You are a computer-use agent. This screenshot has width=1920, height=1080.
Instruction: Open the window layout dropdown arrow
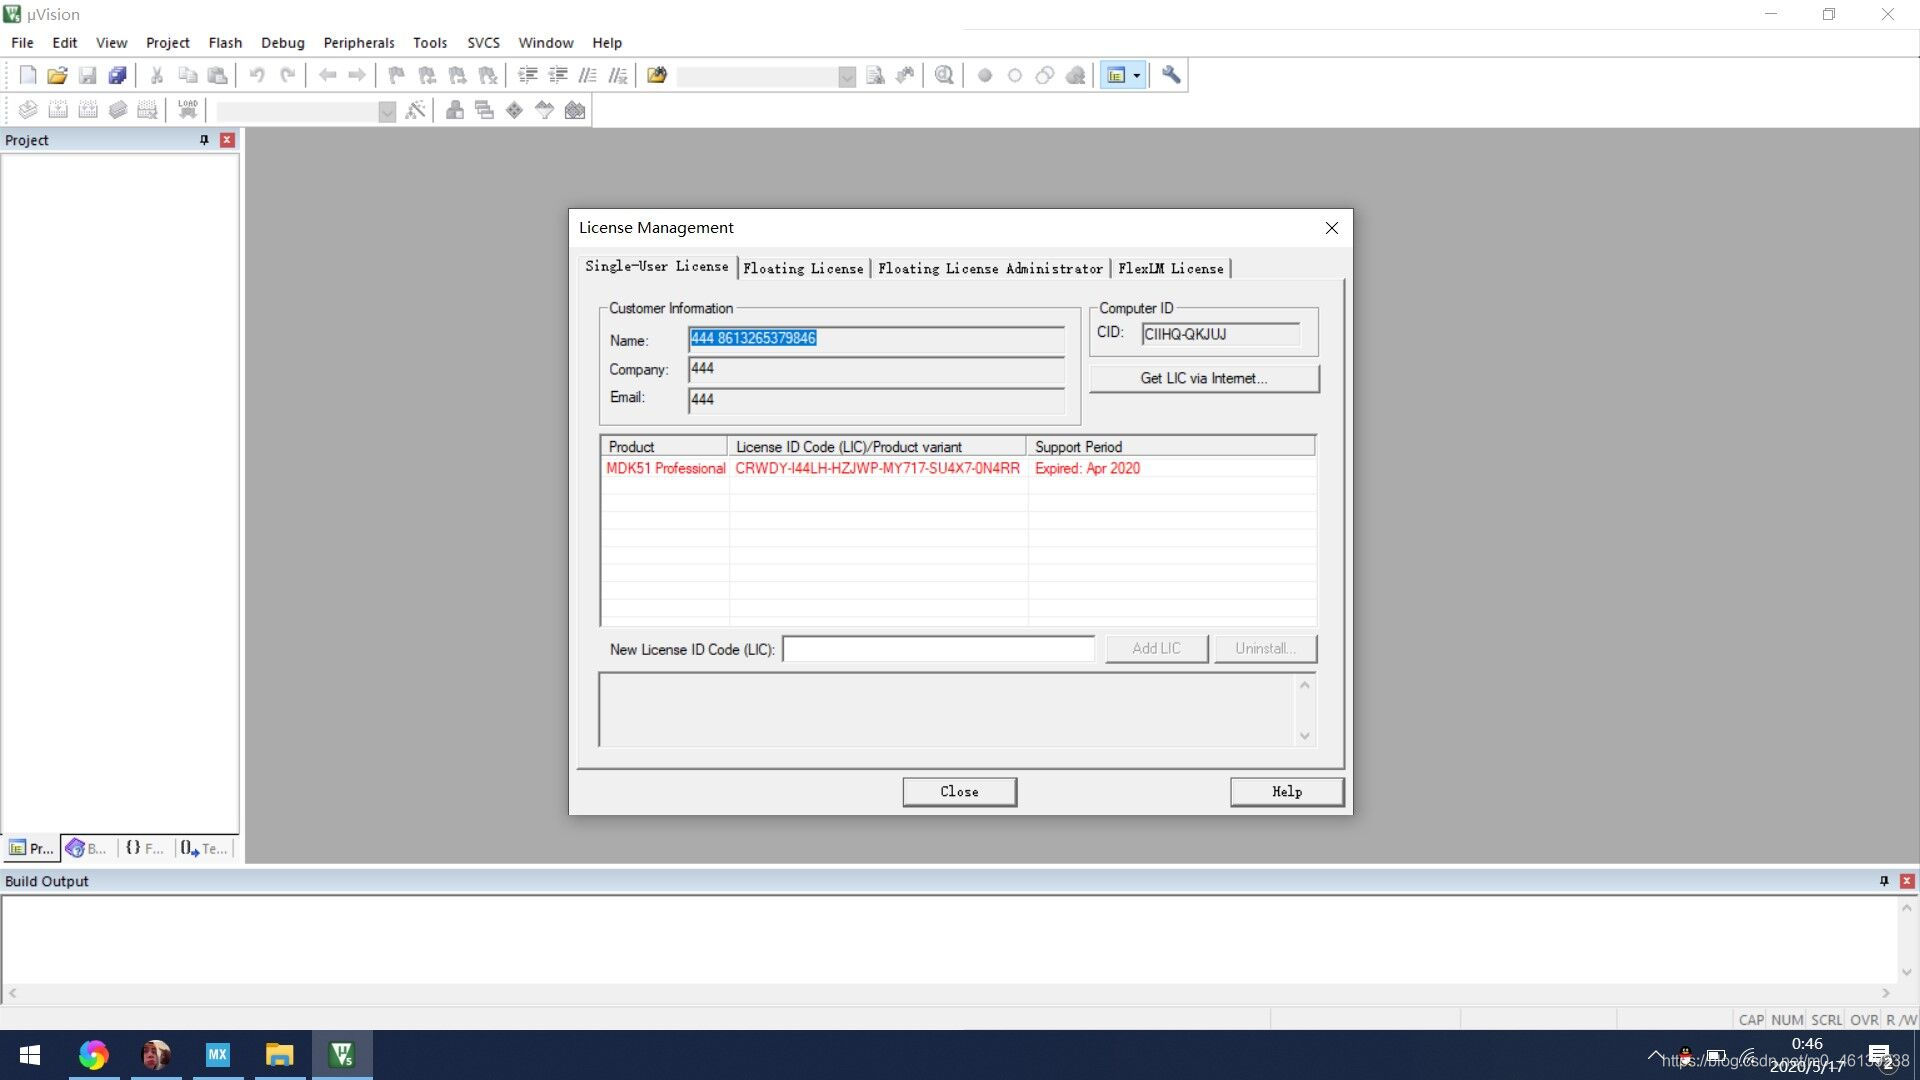(1136, 75)
